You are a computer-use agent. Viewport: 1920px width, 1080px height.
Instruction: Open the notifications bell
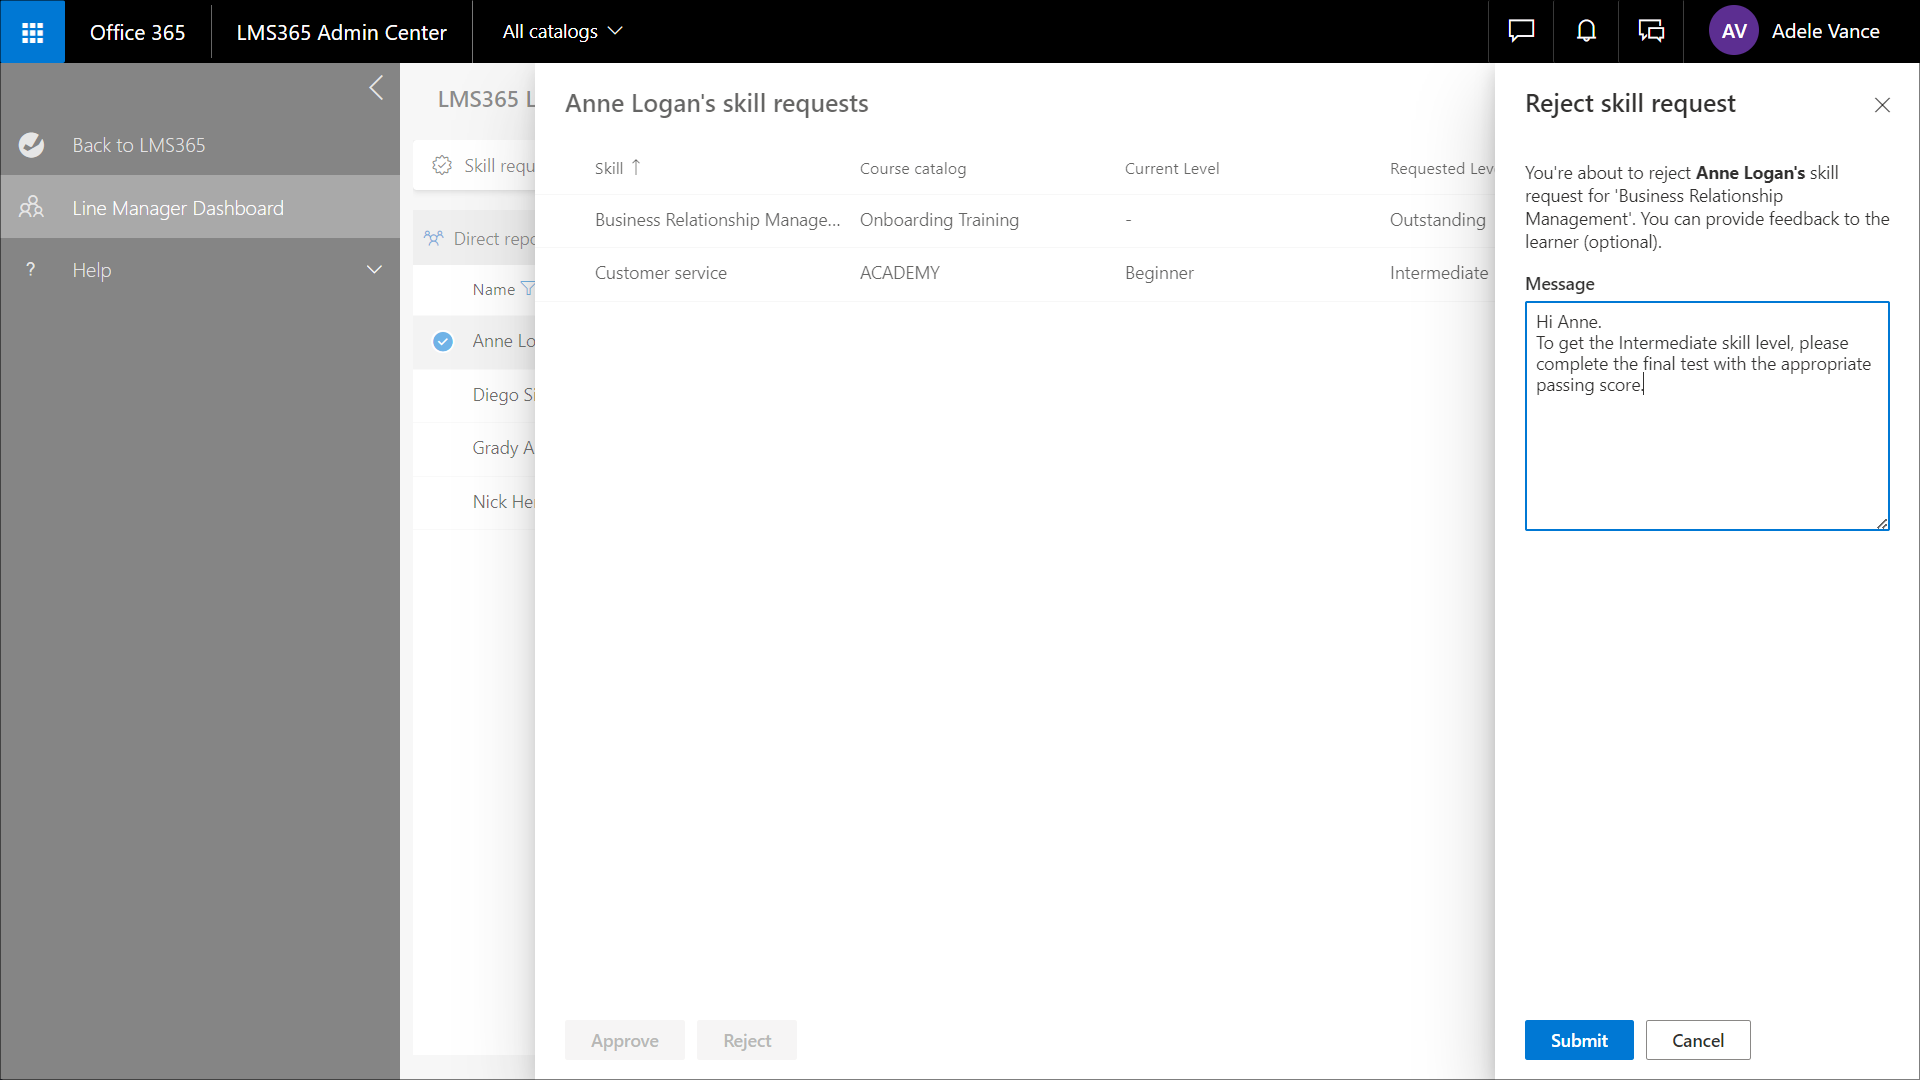point(1586,32)
